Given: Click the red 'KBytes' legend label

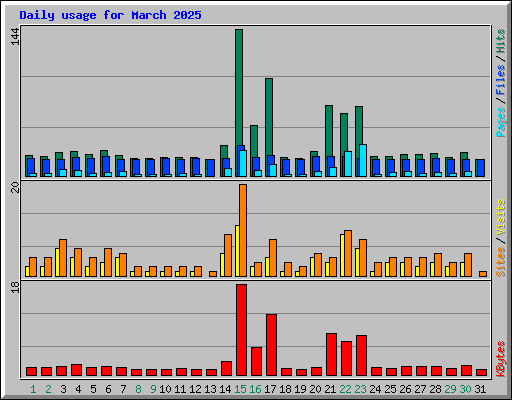Looking at the screenshot, I should pos(501,359).
